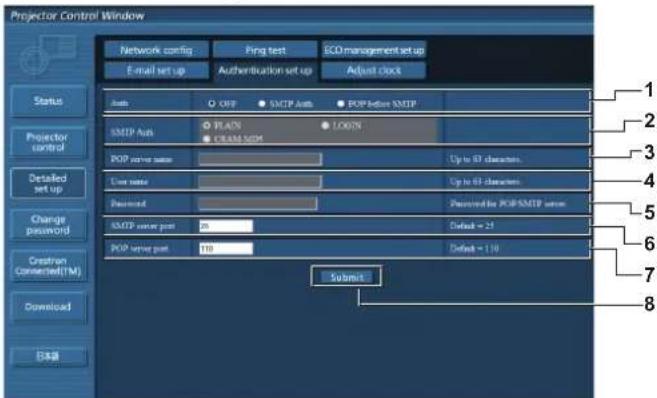Viewport: 657px width, 398px height.
Task: Click the SMTP server port field
Action: coord(226,226)
